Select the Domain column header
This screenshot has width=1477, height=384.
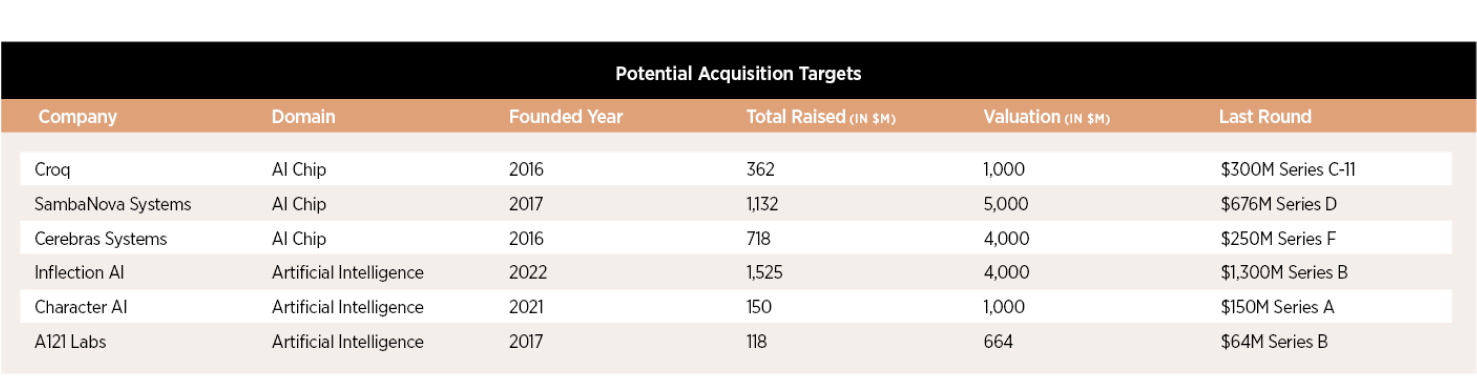303,117
